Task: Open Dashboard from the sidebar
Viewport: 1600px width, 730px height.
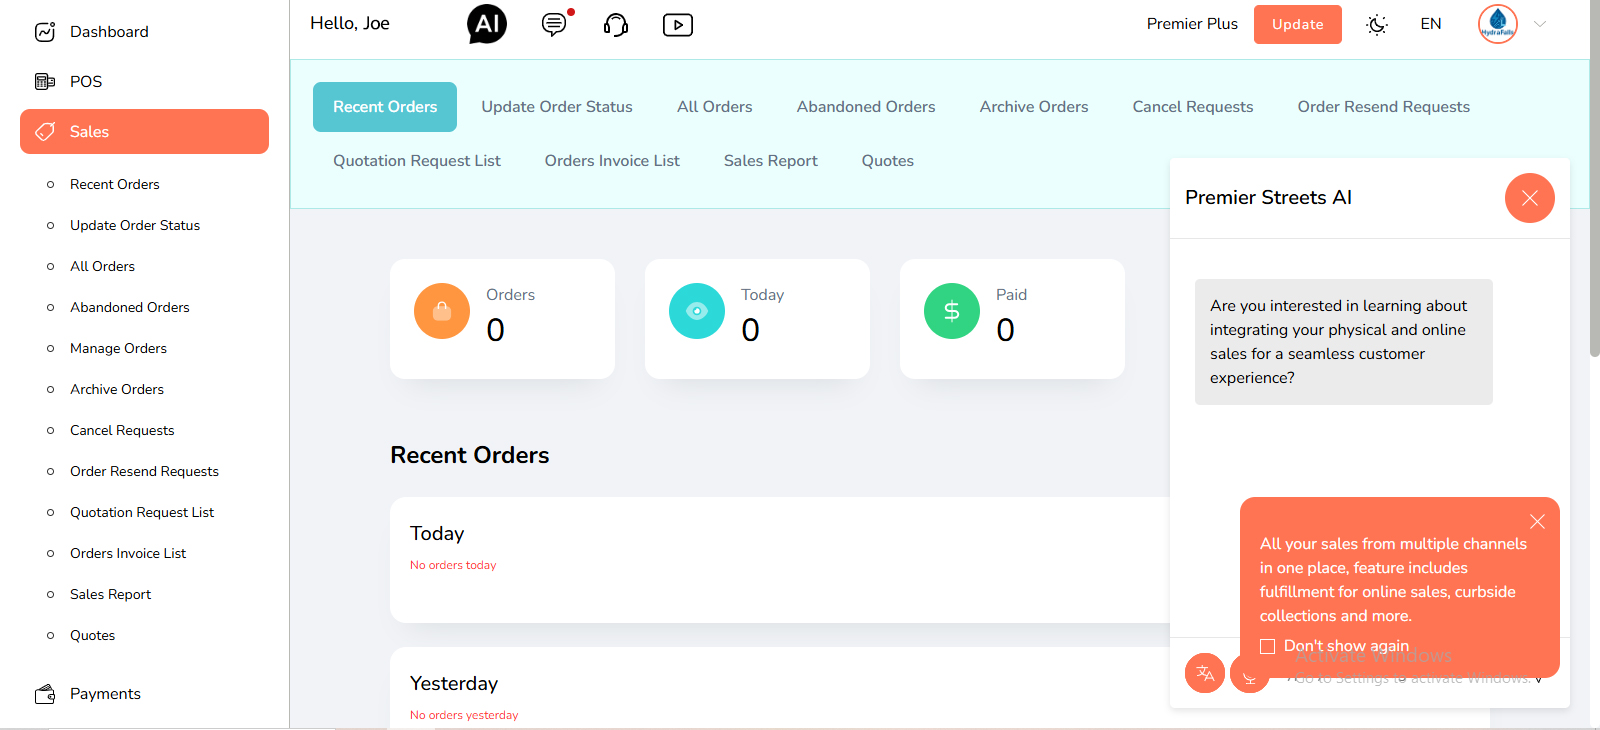Action: [109, 32]
